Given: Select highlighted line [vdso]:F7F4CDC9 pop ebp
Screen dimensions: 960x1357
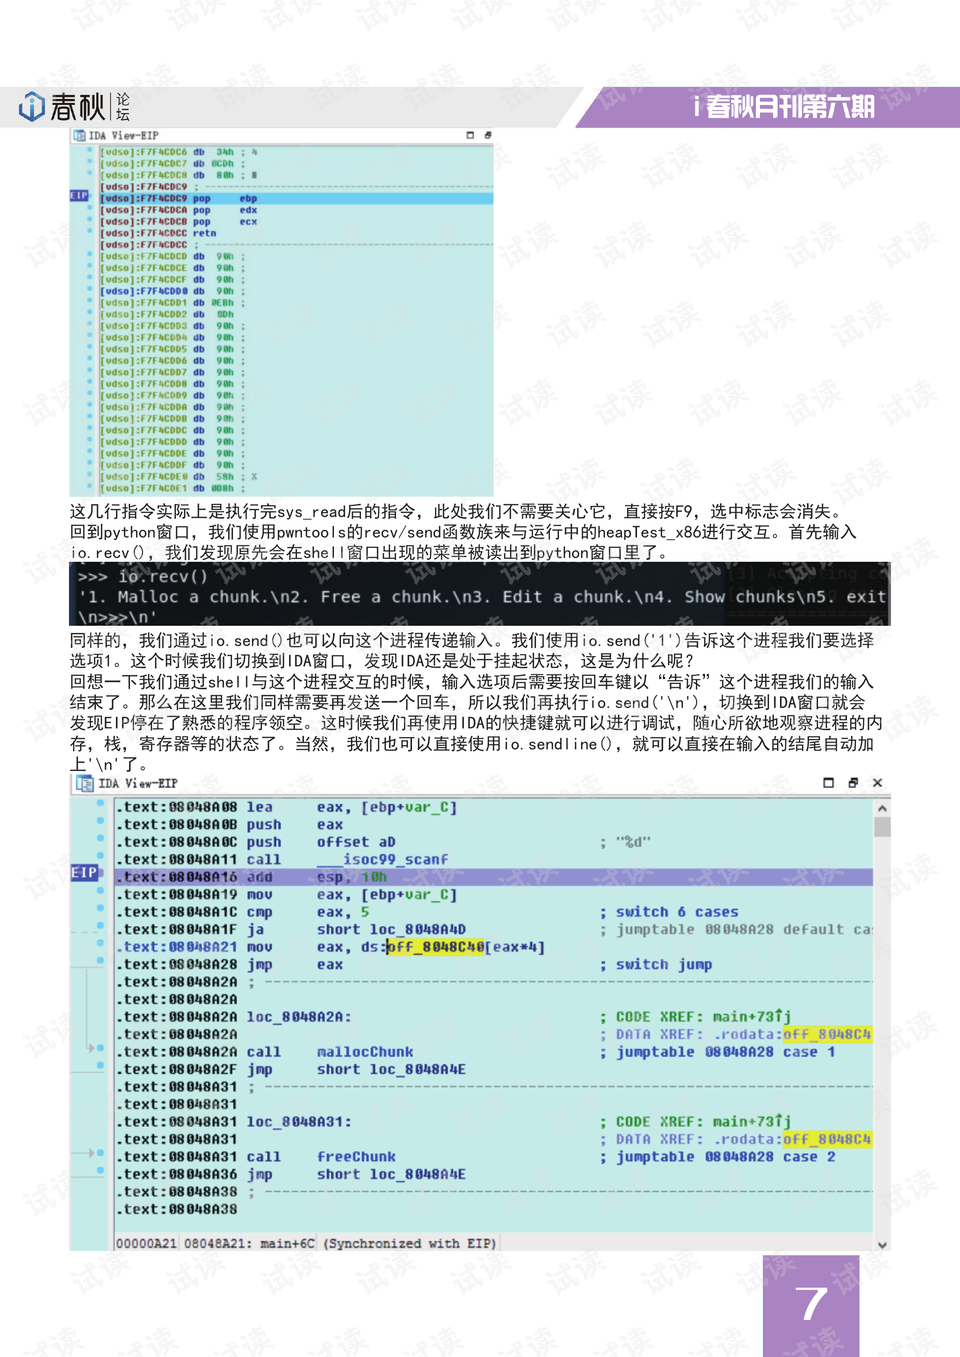Looking at the screenshot, I should coord(295,198).
